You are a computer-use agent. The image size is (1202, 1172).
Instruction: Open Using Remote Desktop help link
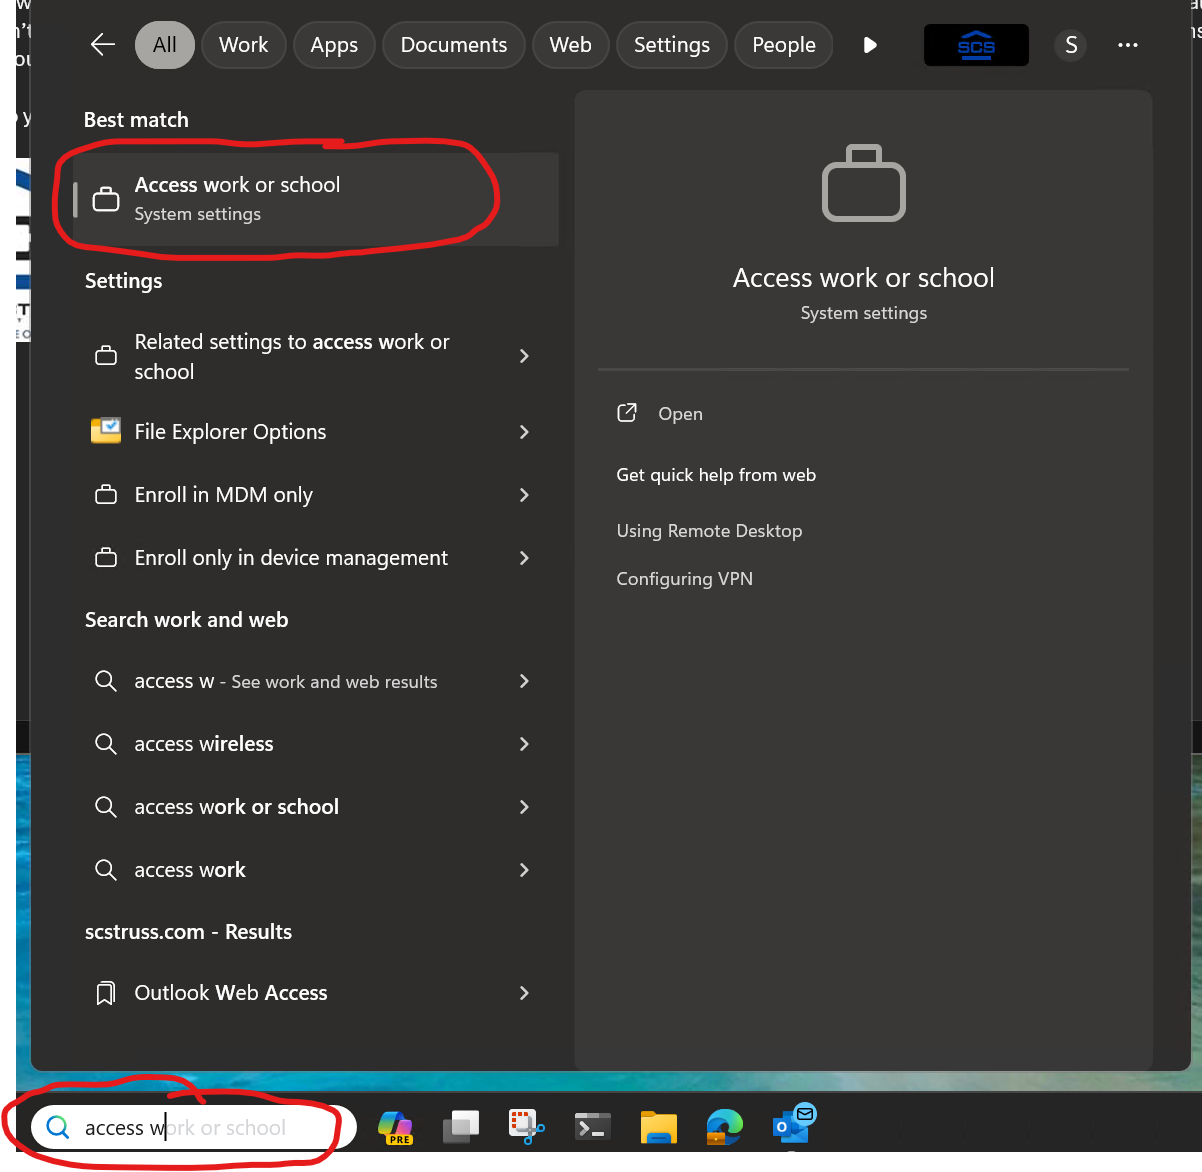pos(709,531)
